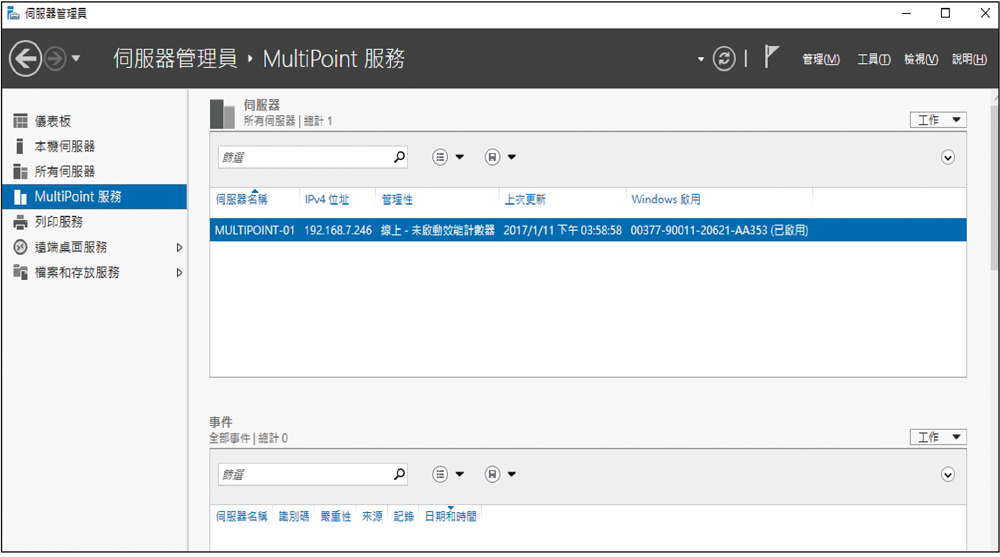Open arrow beside 事件 list options
This screenshot has height=557, width=1000.
pyautogui.click(x=460, y=474)
